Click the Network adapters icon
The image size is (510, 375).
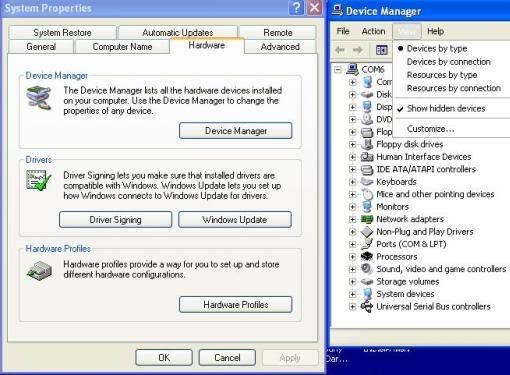367,219
